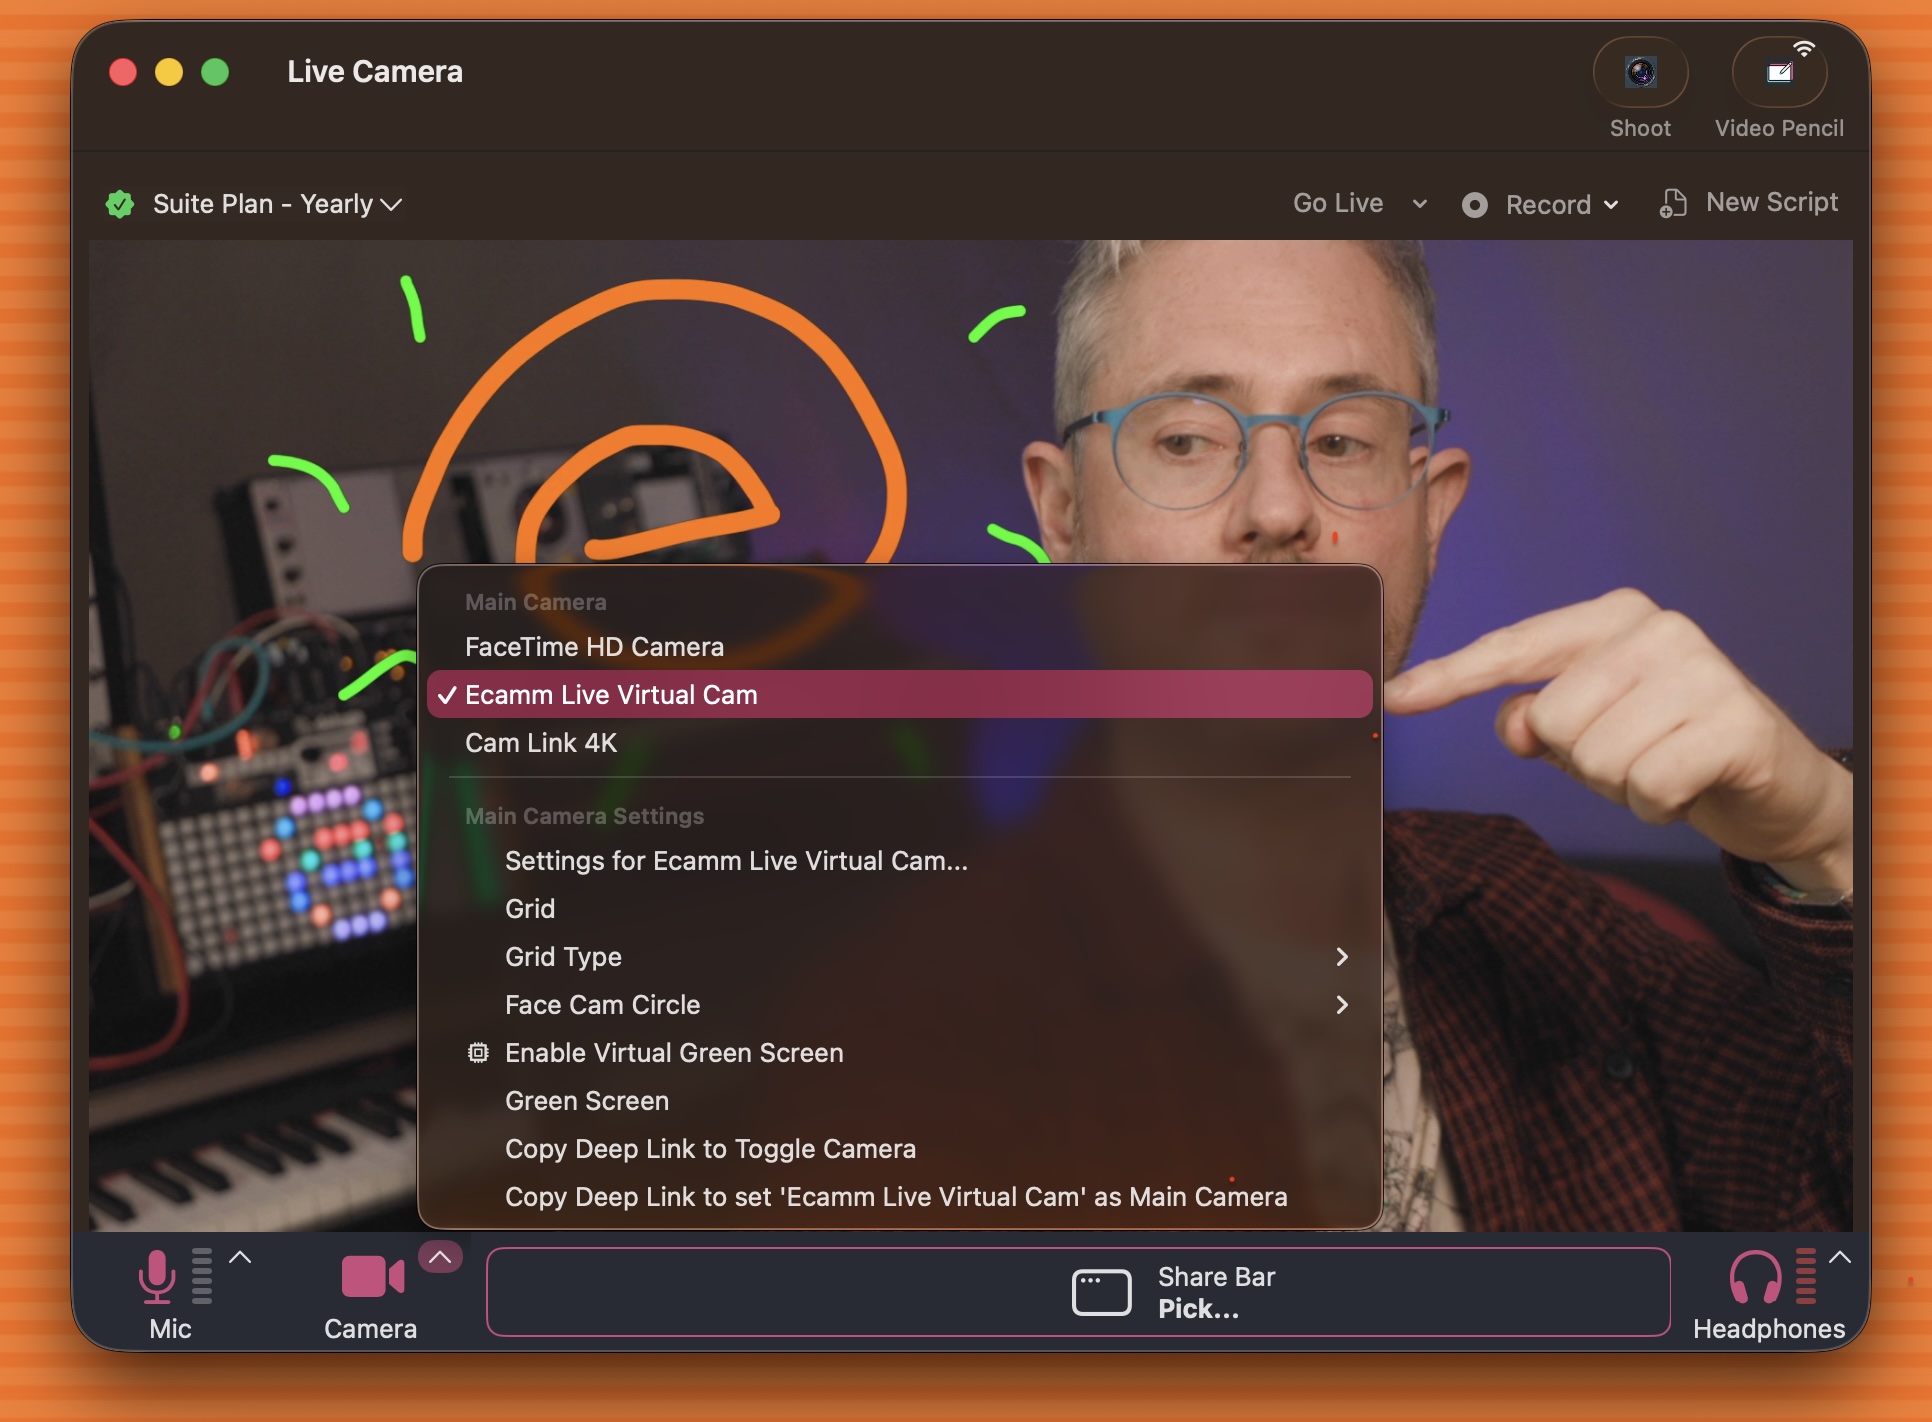Screen dimensions: 1932x1422
Task: Click the green zoom window button
Action: pos(215,72)
